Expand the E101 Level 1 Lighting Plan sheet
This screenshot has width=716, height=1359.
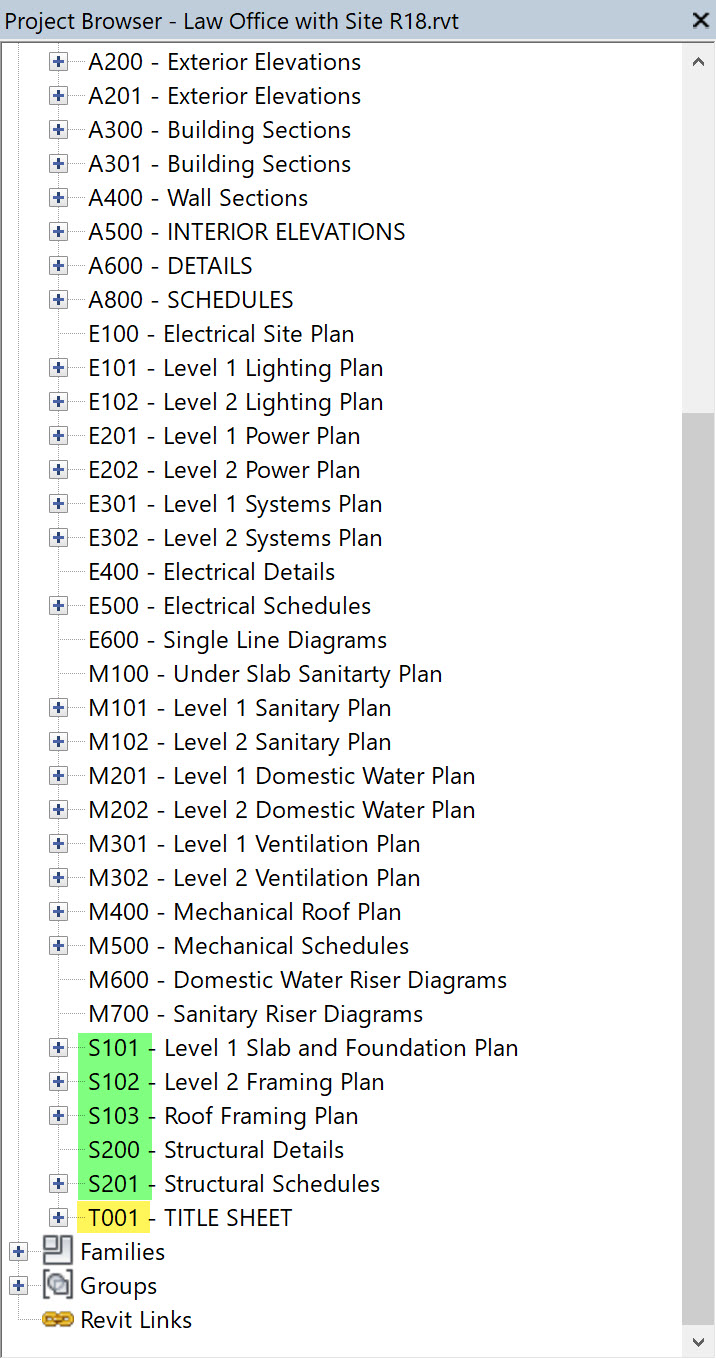click(58, 368)
